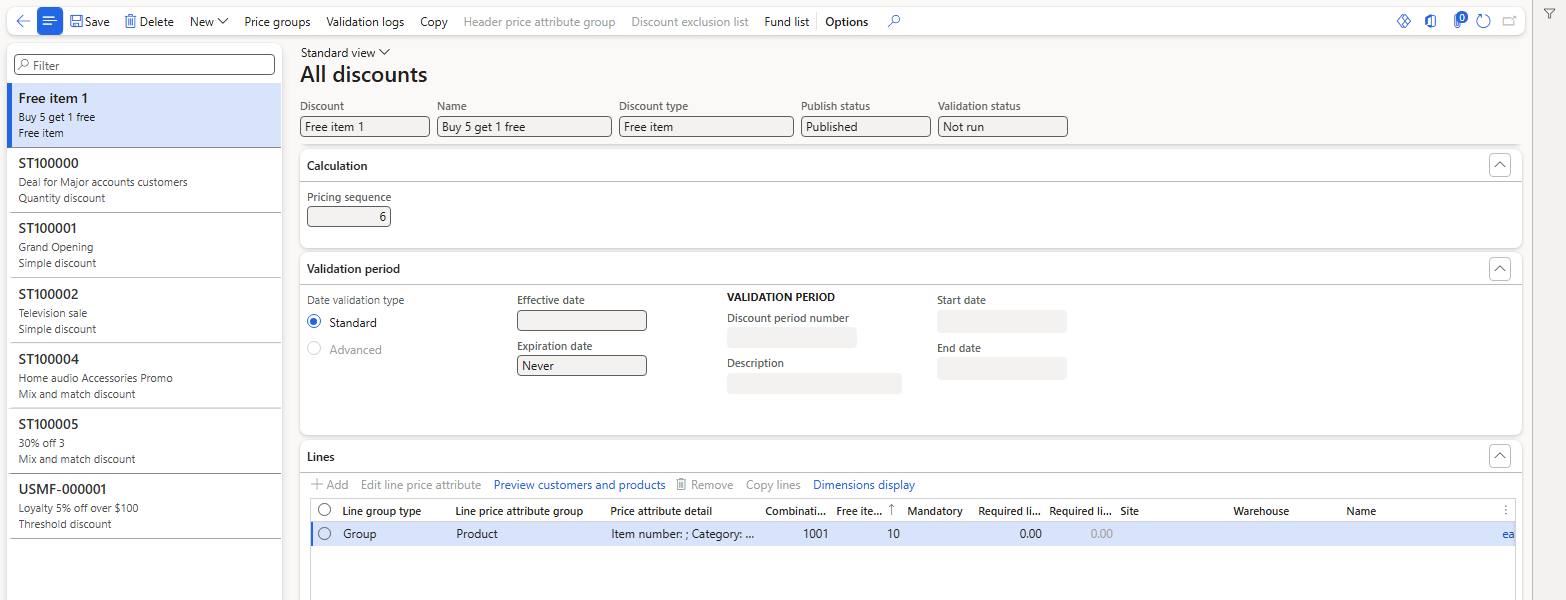The height and width of the screenshot is (600, 1566).
Task: Delete the current discount
Action: [149, 21]
